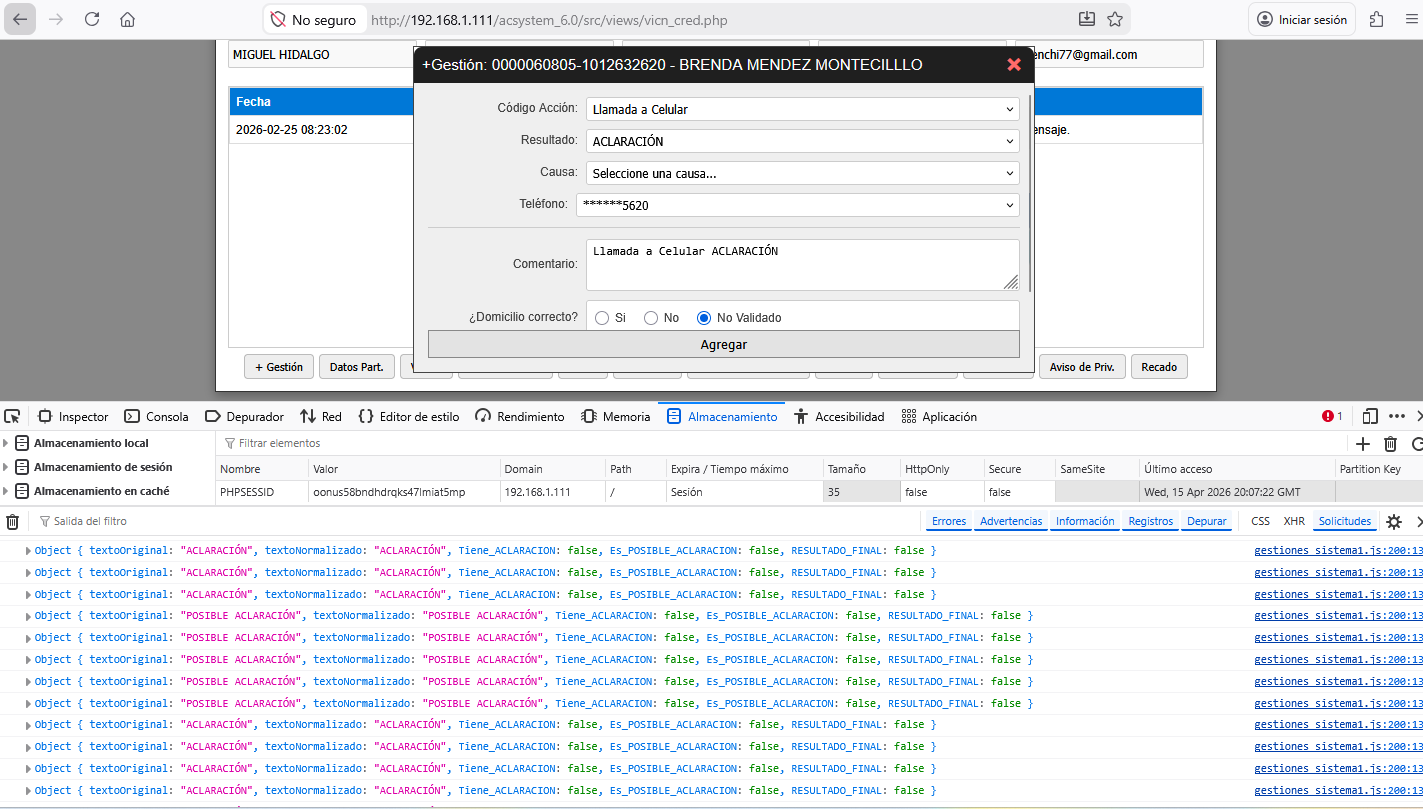
Task: Switch to the Red network tab
Action: (x=321, y=416)
